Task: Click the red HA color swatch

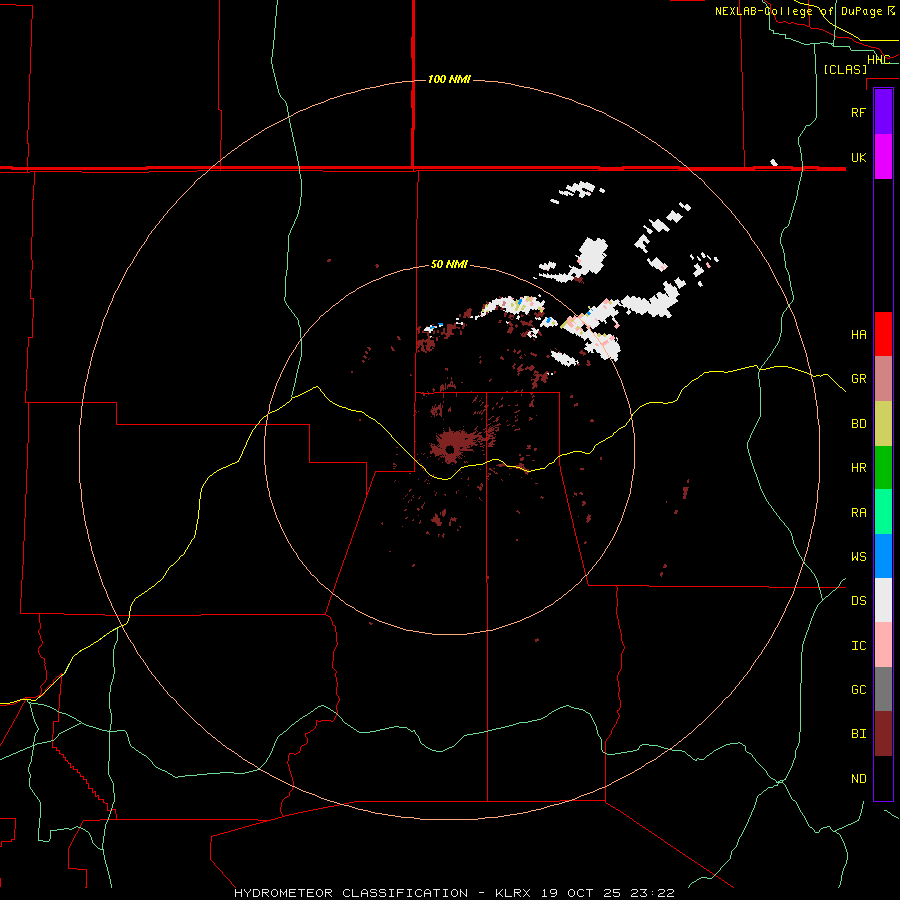Action: [883, 334]
